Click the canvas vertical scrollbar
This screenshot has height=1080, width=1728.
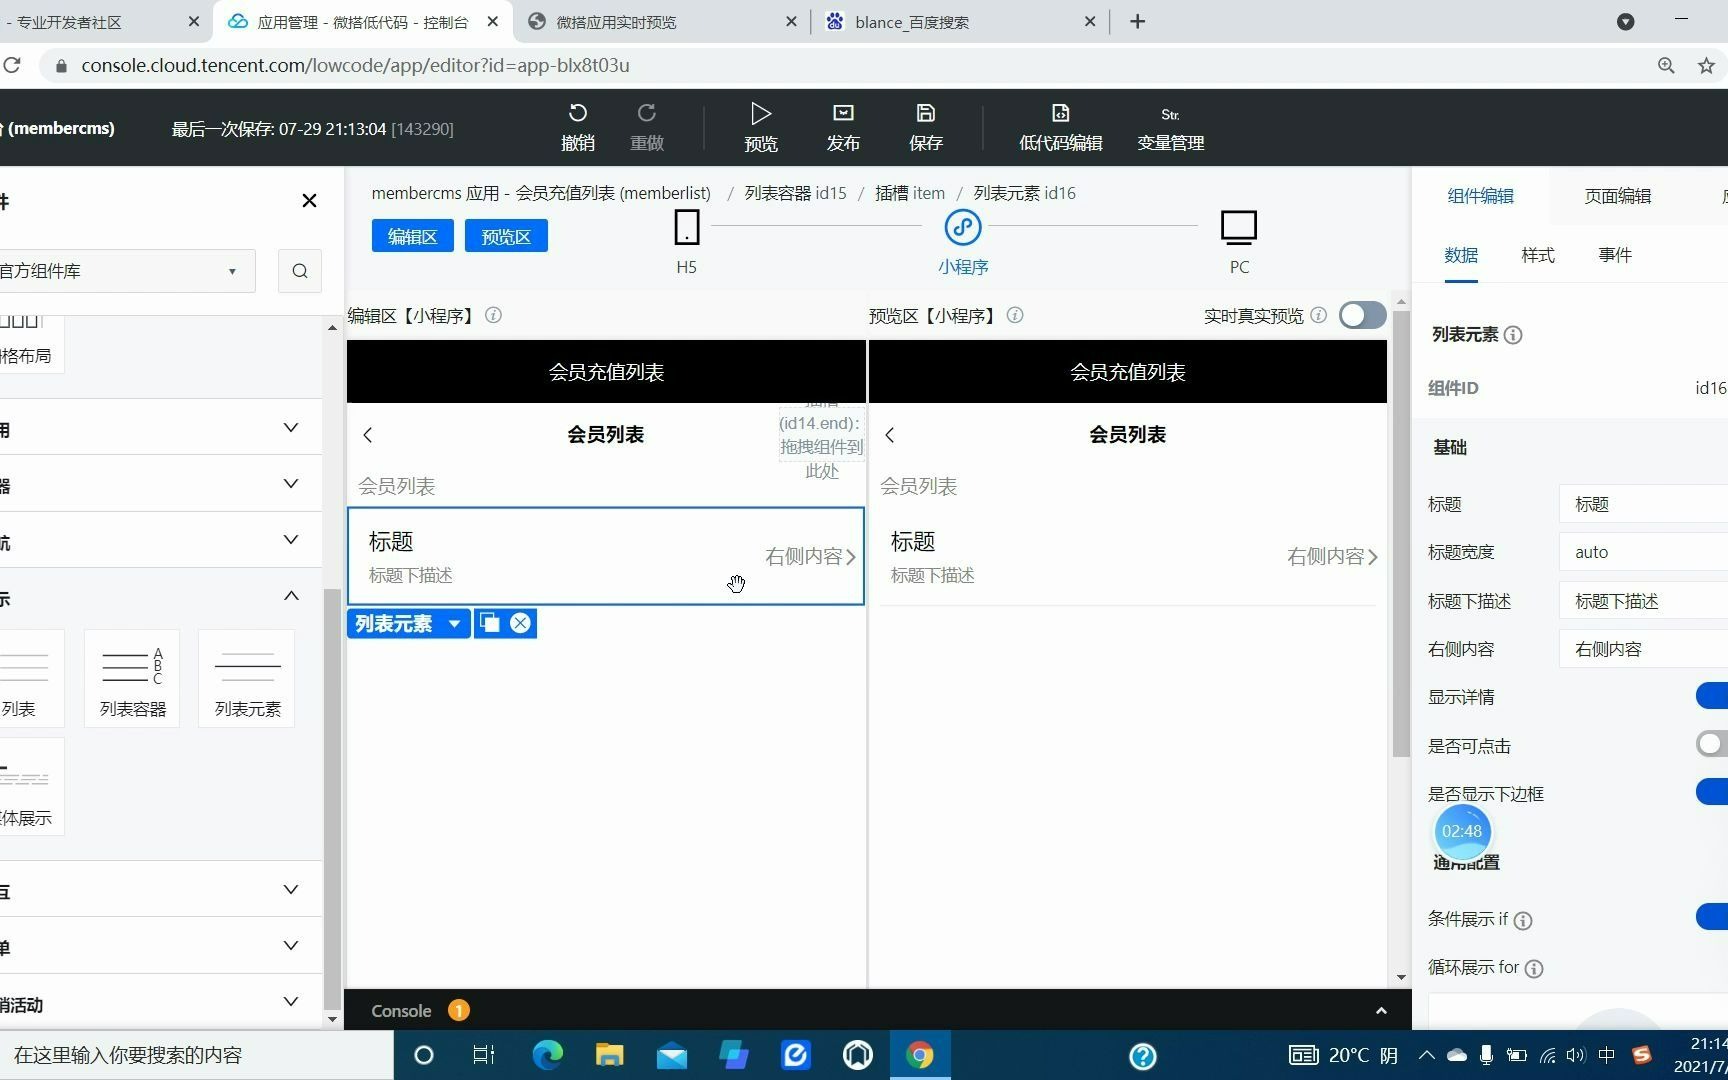coord(1401,535)
